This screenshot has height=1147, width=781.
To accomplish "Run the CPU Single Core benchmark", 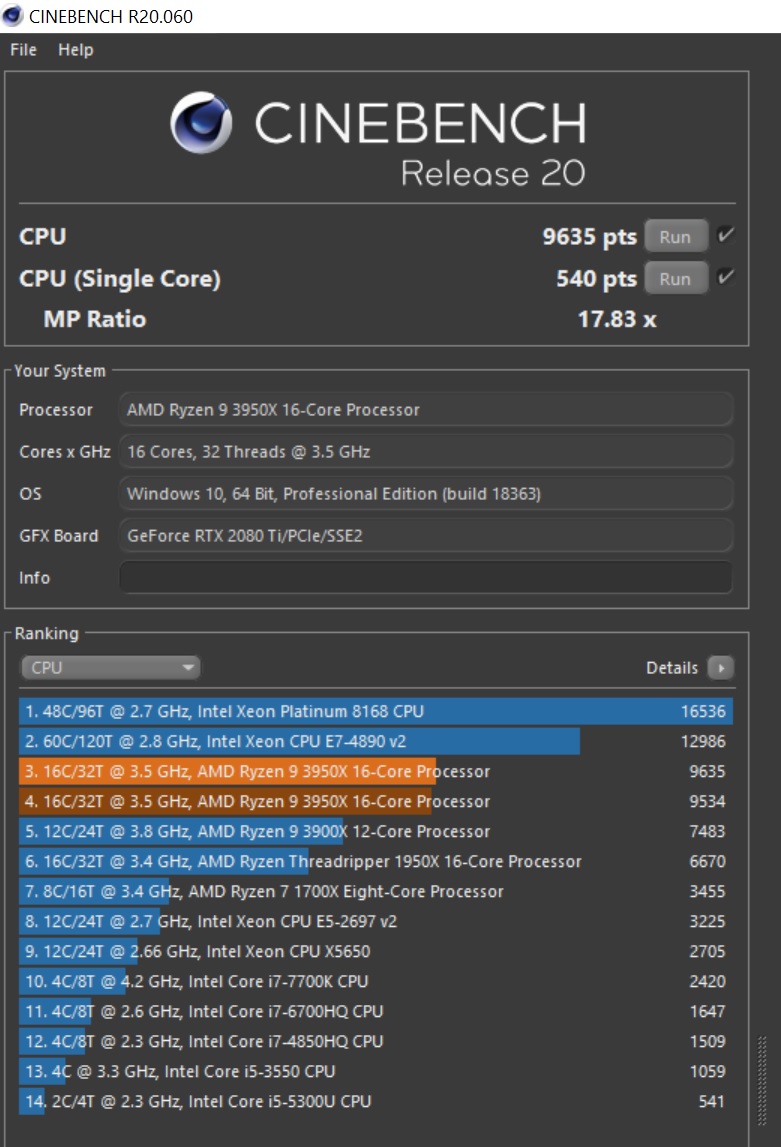I will click(676, 278).
